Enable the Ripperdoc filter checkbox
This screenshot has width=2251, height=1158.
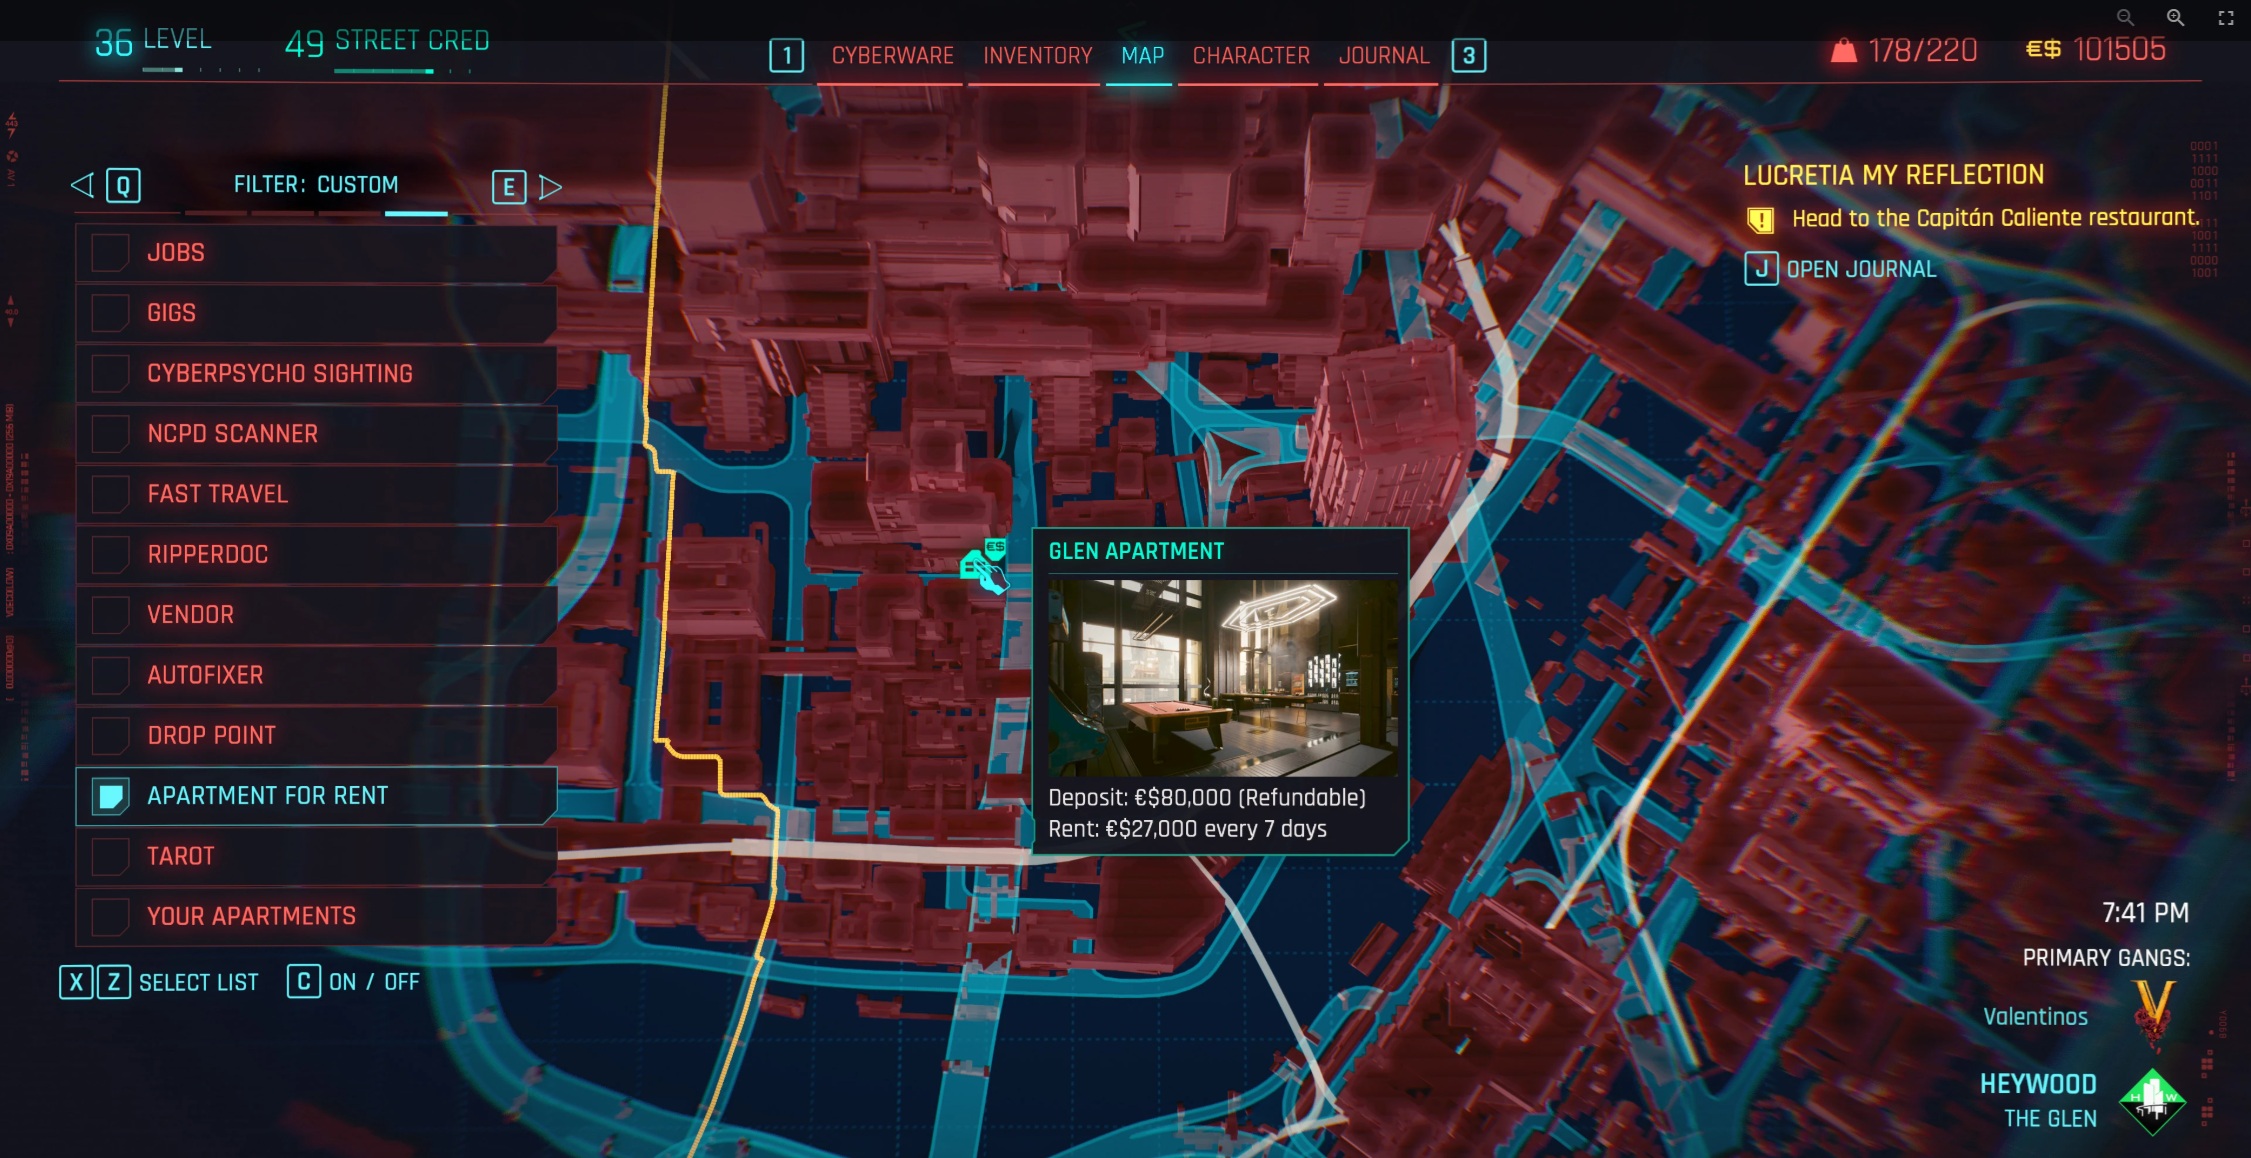point(109,554)
